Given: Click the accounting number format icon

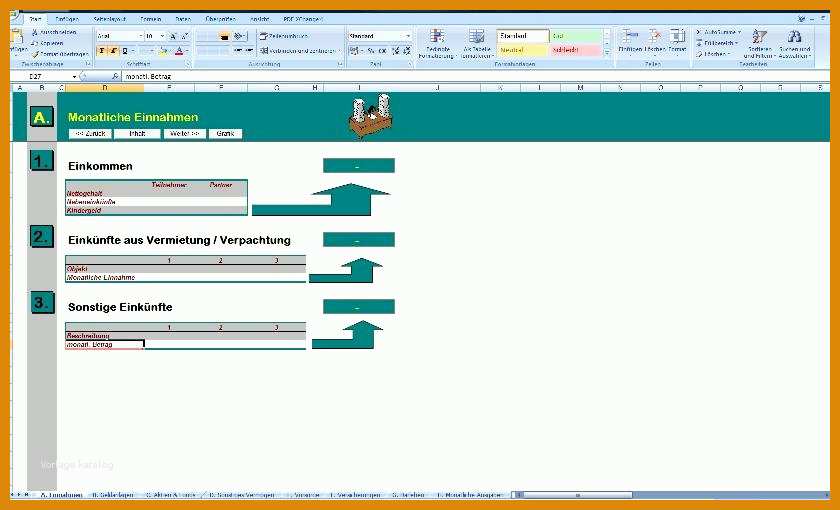Looking at the screenshot, I should [354, 51].
